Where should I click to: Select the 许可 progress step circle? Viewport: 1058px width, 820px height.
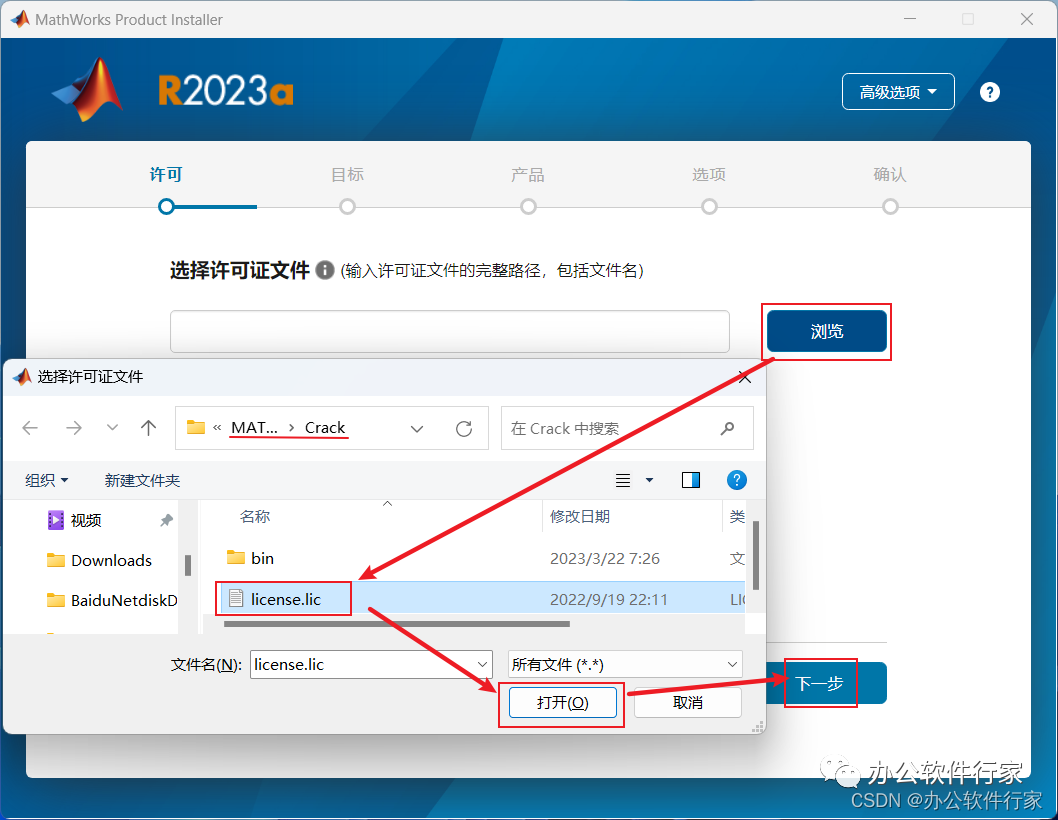click(166, 207)
